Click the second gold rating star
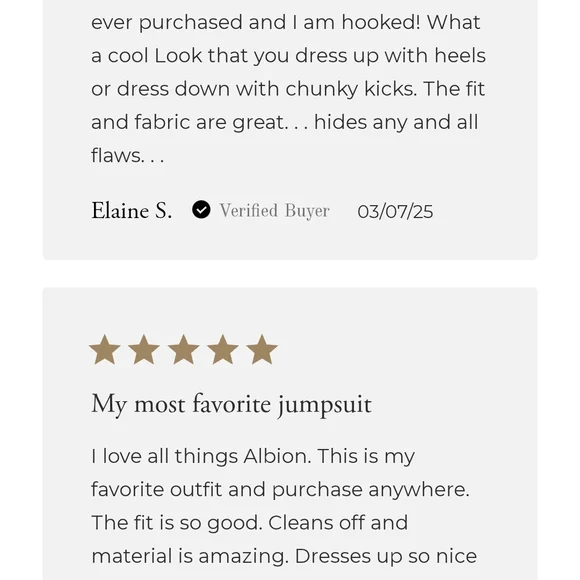Screen dimensions: 580x580 point(144,350)
